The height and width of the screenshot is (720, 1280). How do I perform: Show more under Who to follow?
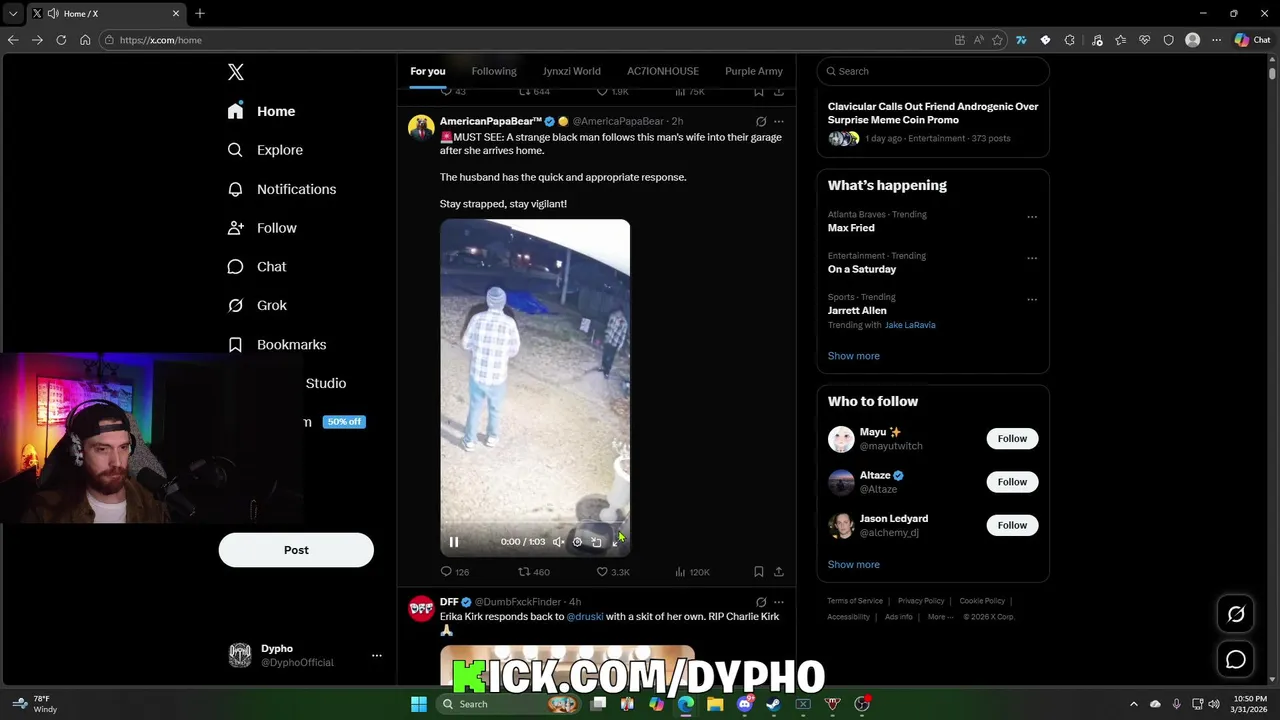point(854,565)
